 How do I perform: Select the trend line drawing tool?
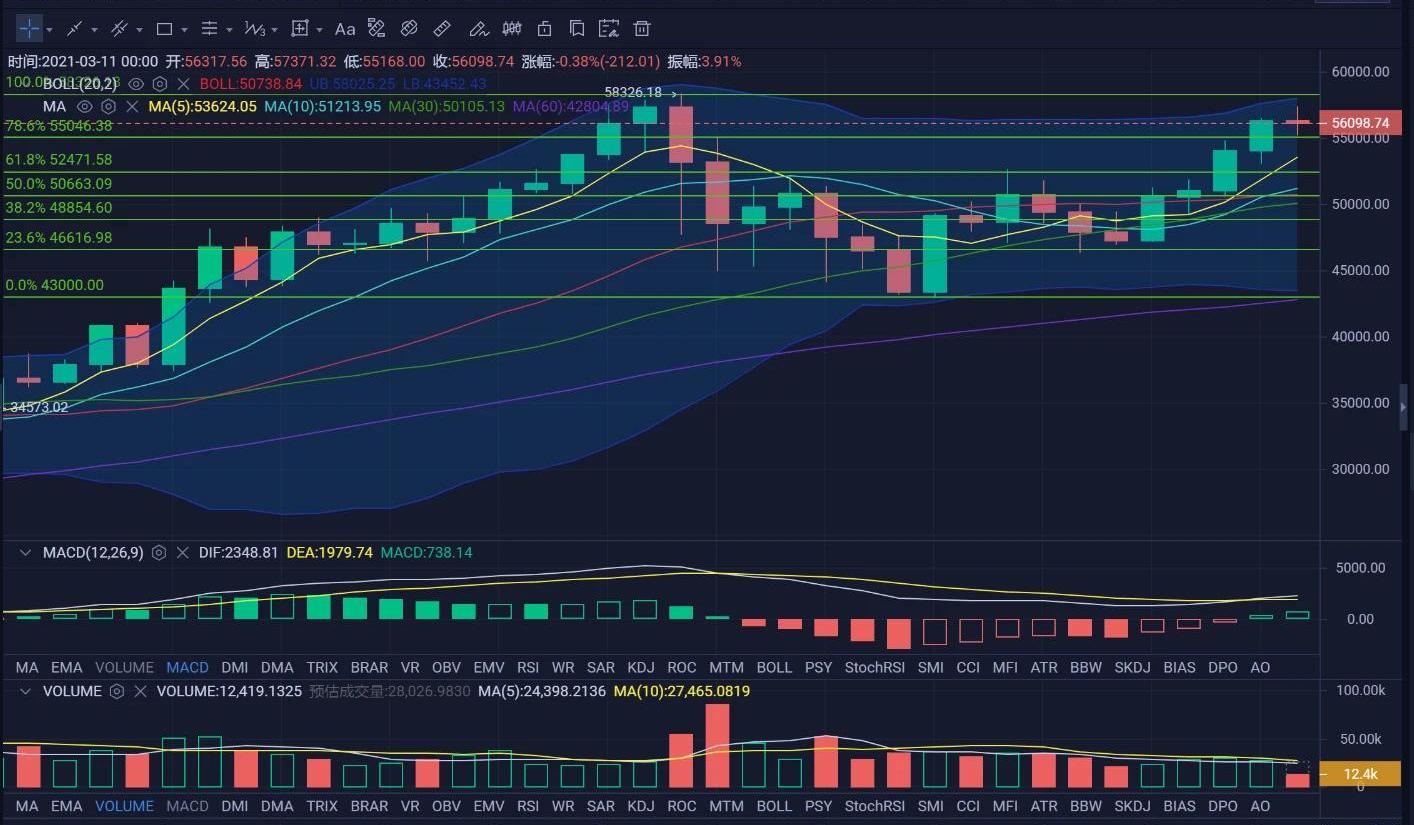[76, 29]
